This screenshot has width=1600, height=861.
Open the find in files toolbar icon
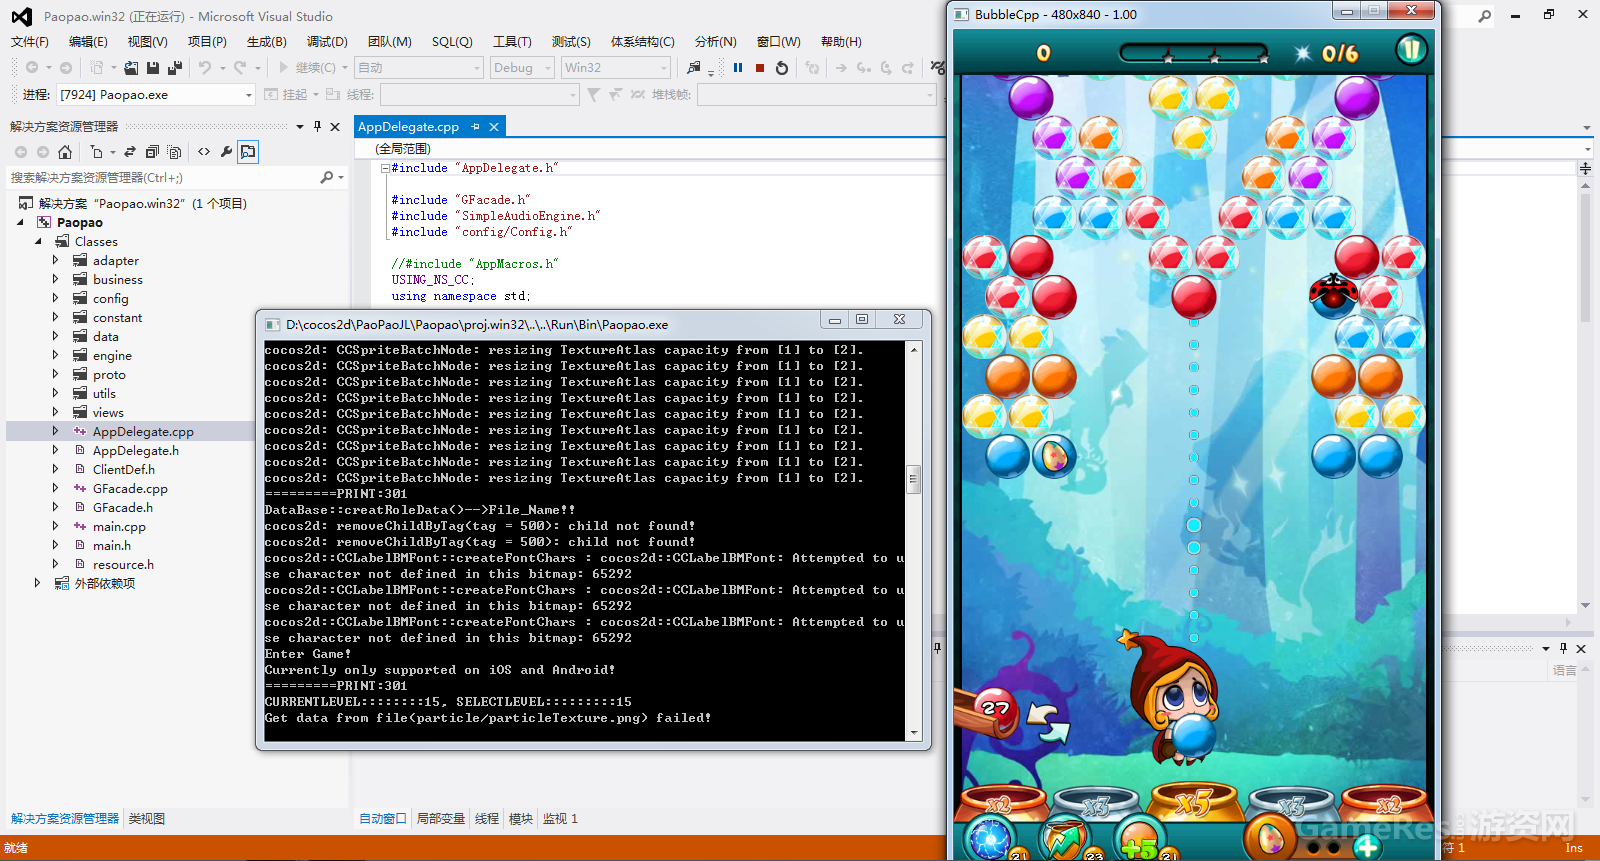point(694,68)
